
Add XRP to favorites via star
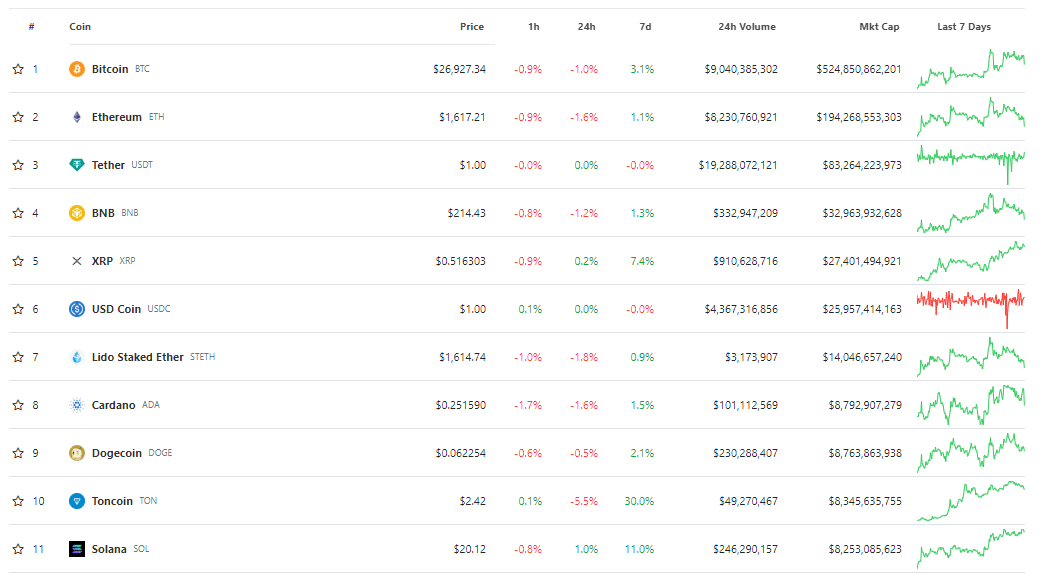pyautogui.click(x=18, y=261)
